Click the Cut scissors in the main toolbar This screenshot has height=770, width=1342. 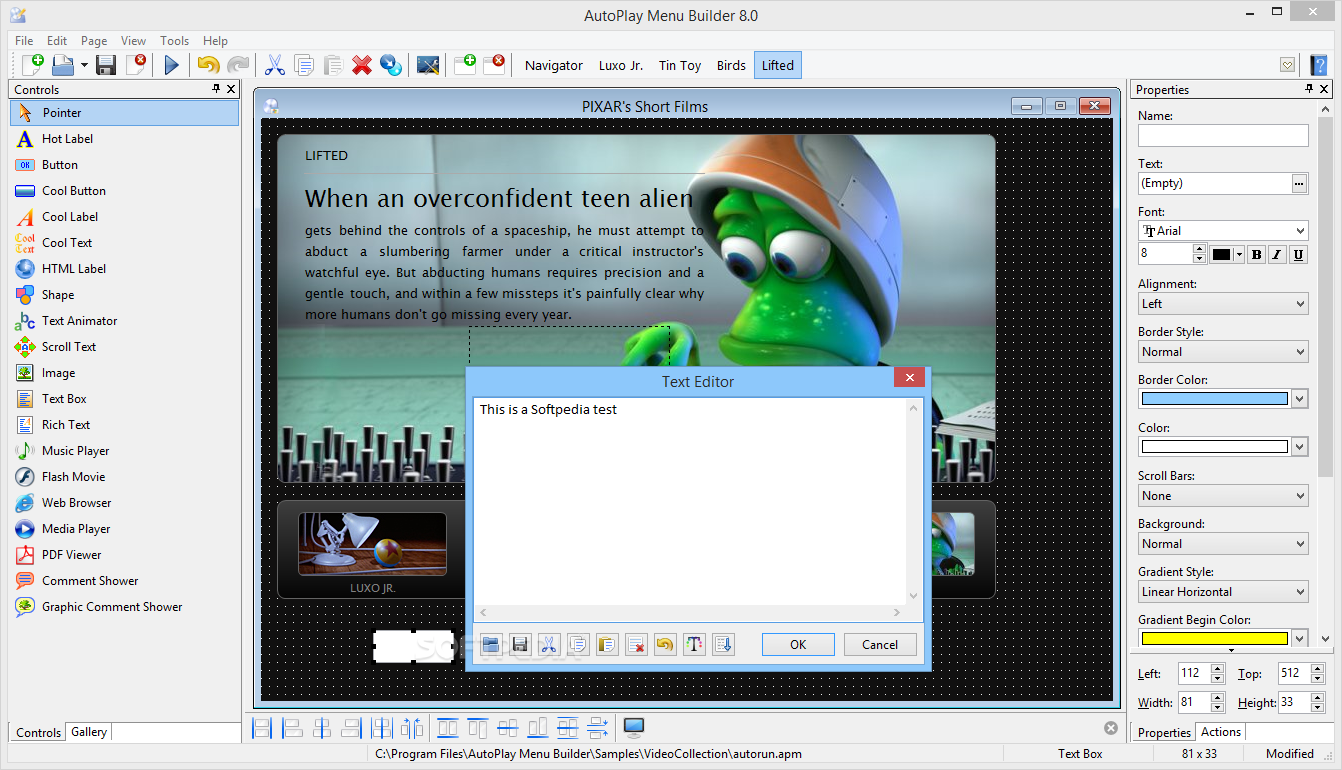(274, 65)
